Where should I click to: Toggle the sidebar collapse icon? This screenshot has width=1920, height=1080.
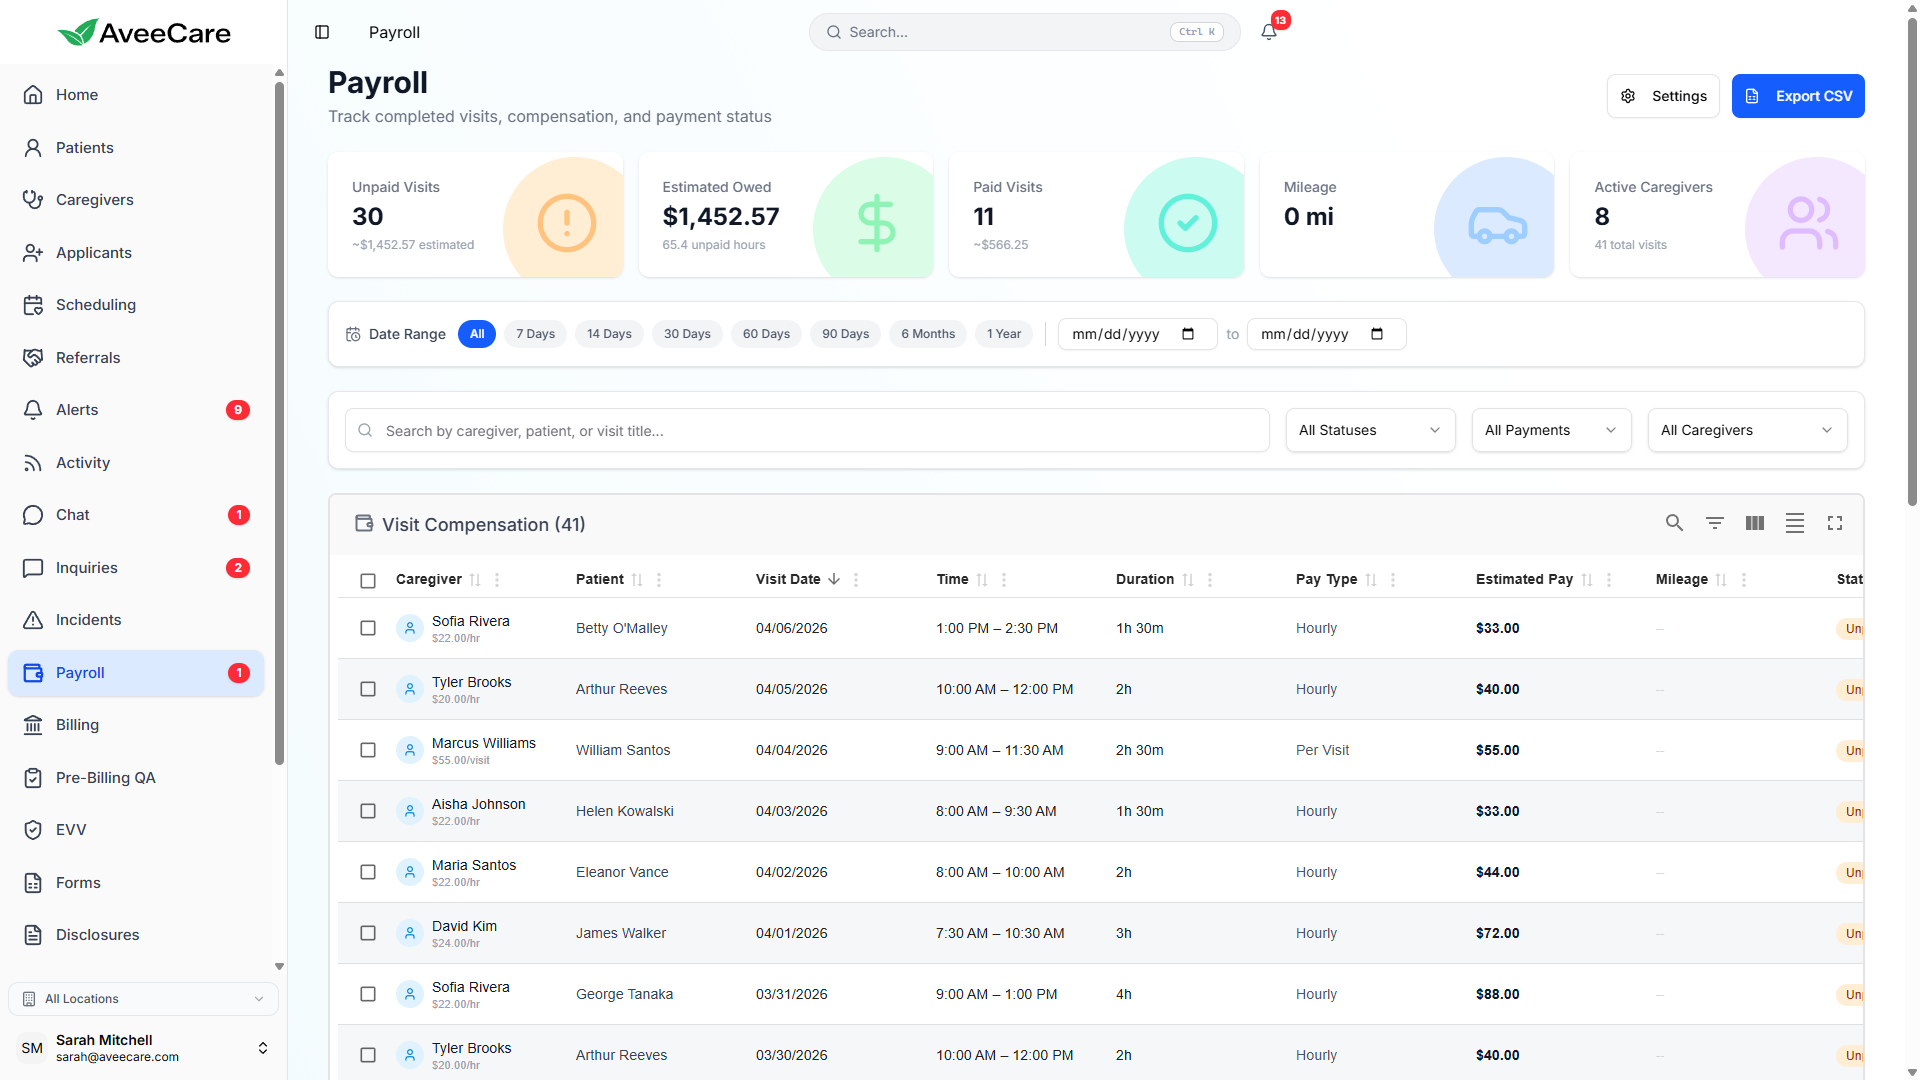[322, 32]
